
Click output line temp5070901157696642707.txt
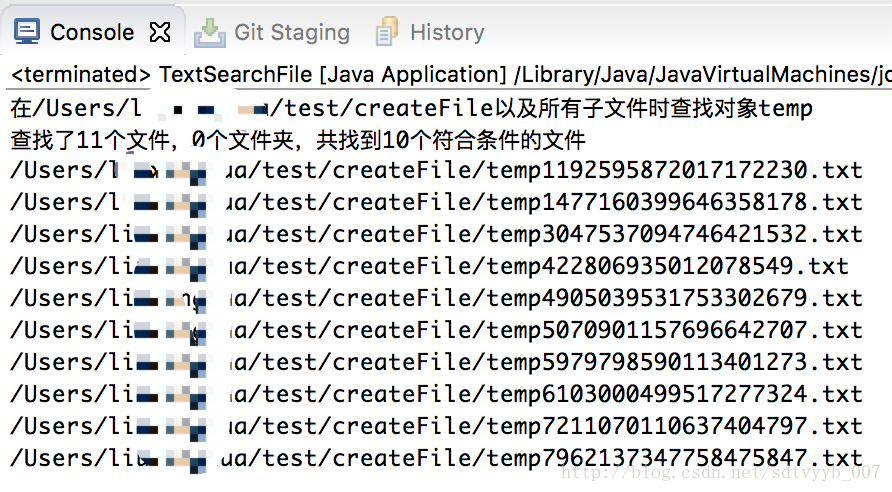pos(436,330)
